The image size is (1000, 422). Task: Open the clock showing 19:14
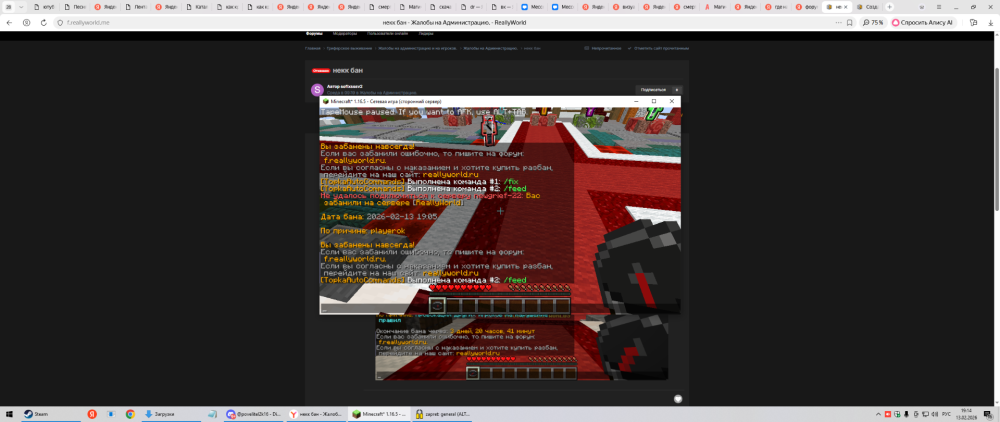(x=966, y=414)
